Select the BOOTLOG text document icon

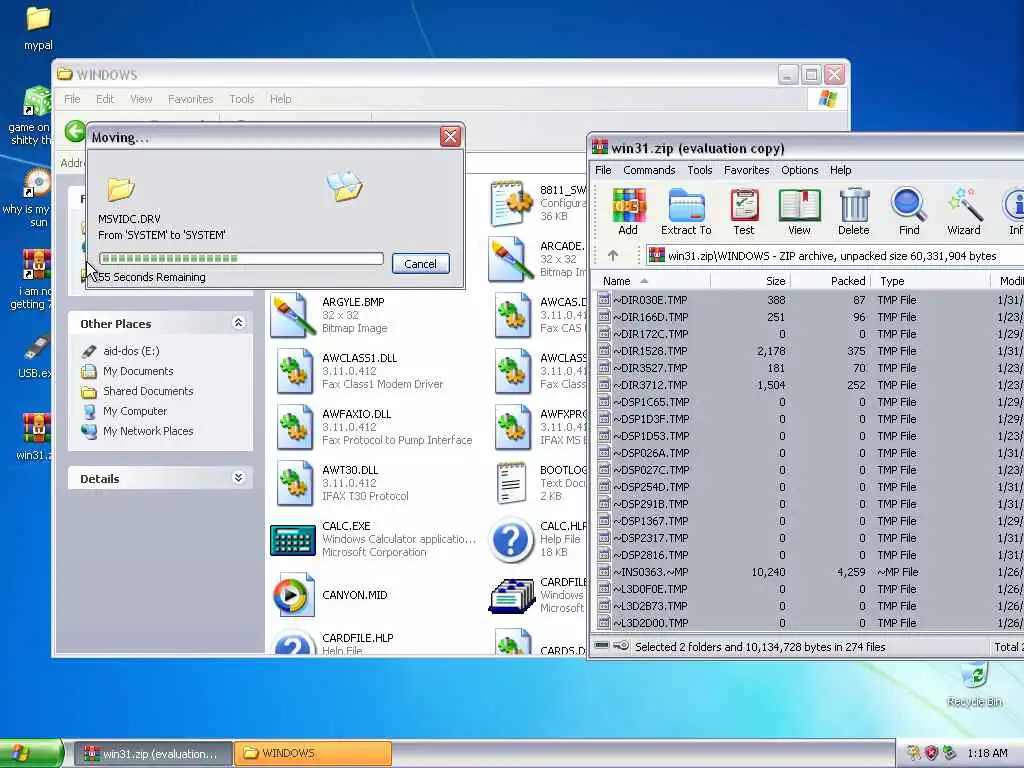[511, 483]
